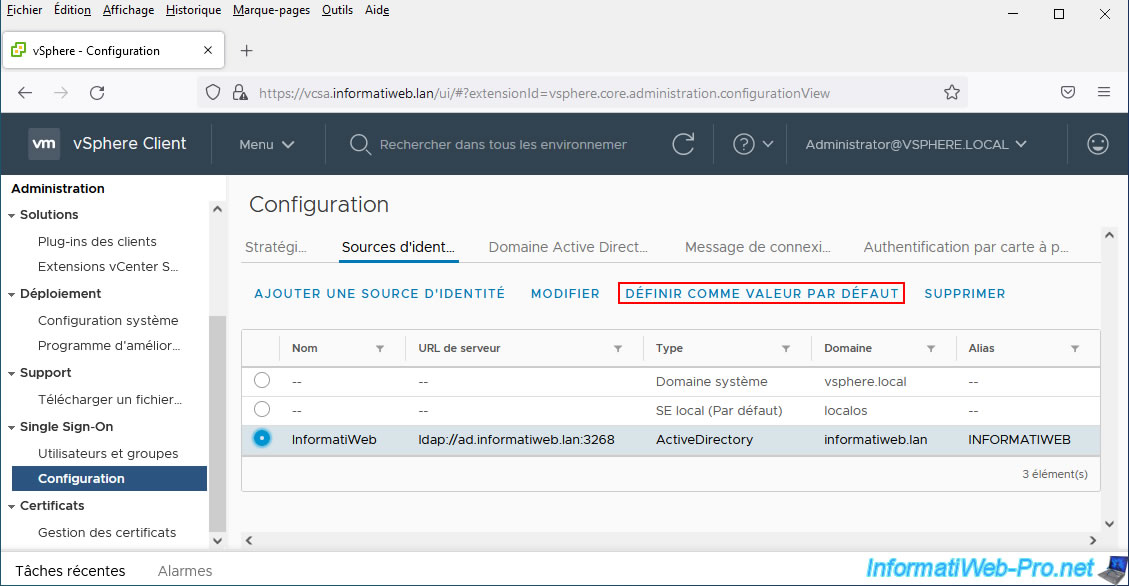The height and width of the screenshot is (586, 1129).
Task: Switch to the Stratégi... tab
Action: pyautogui.click(x=276, y=247)
